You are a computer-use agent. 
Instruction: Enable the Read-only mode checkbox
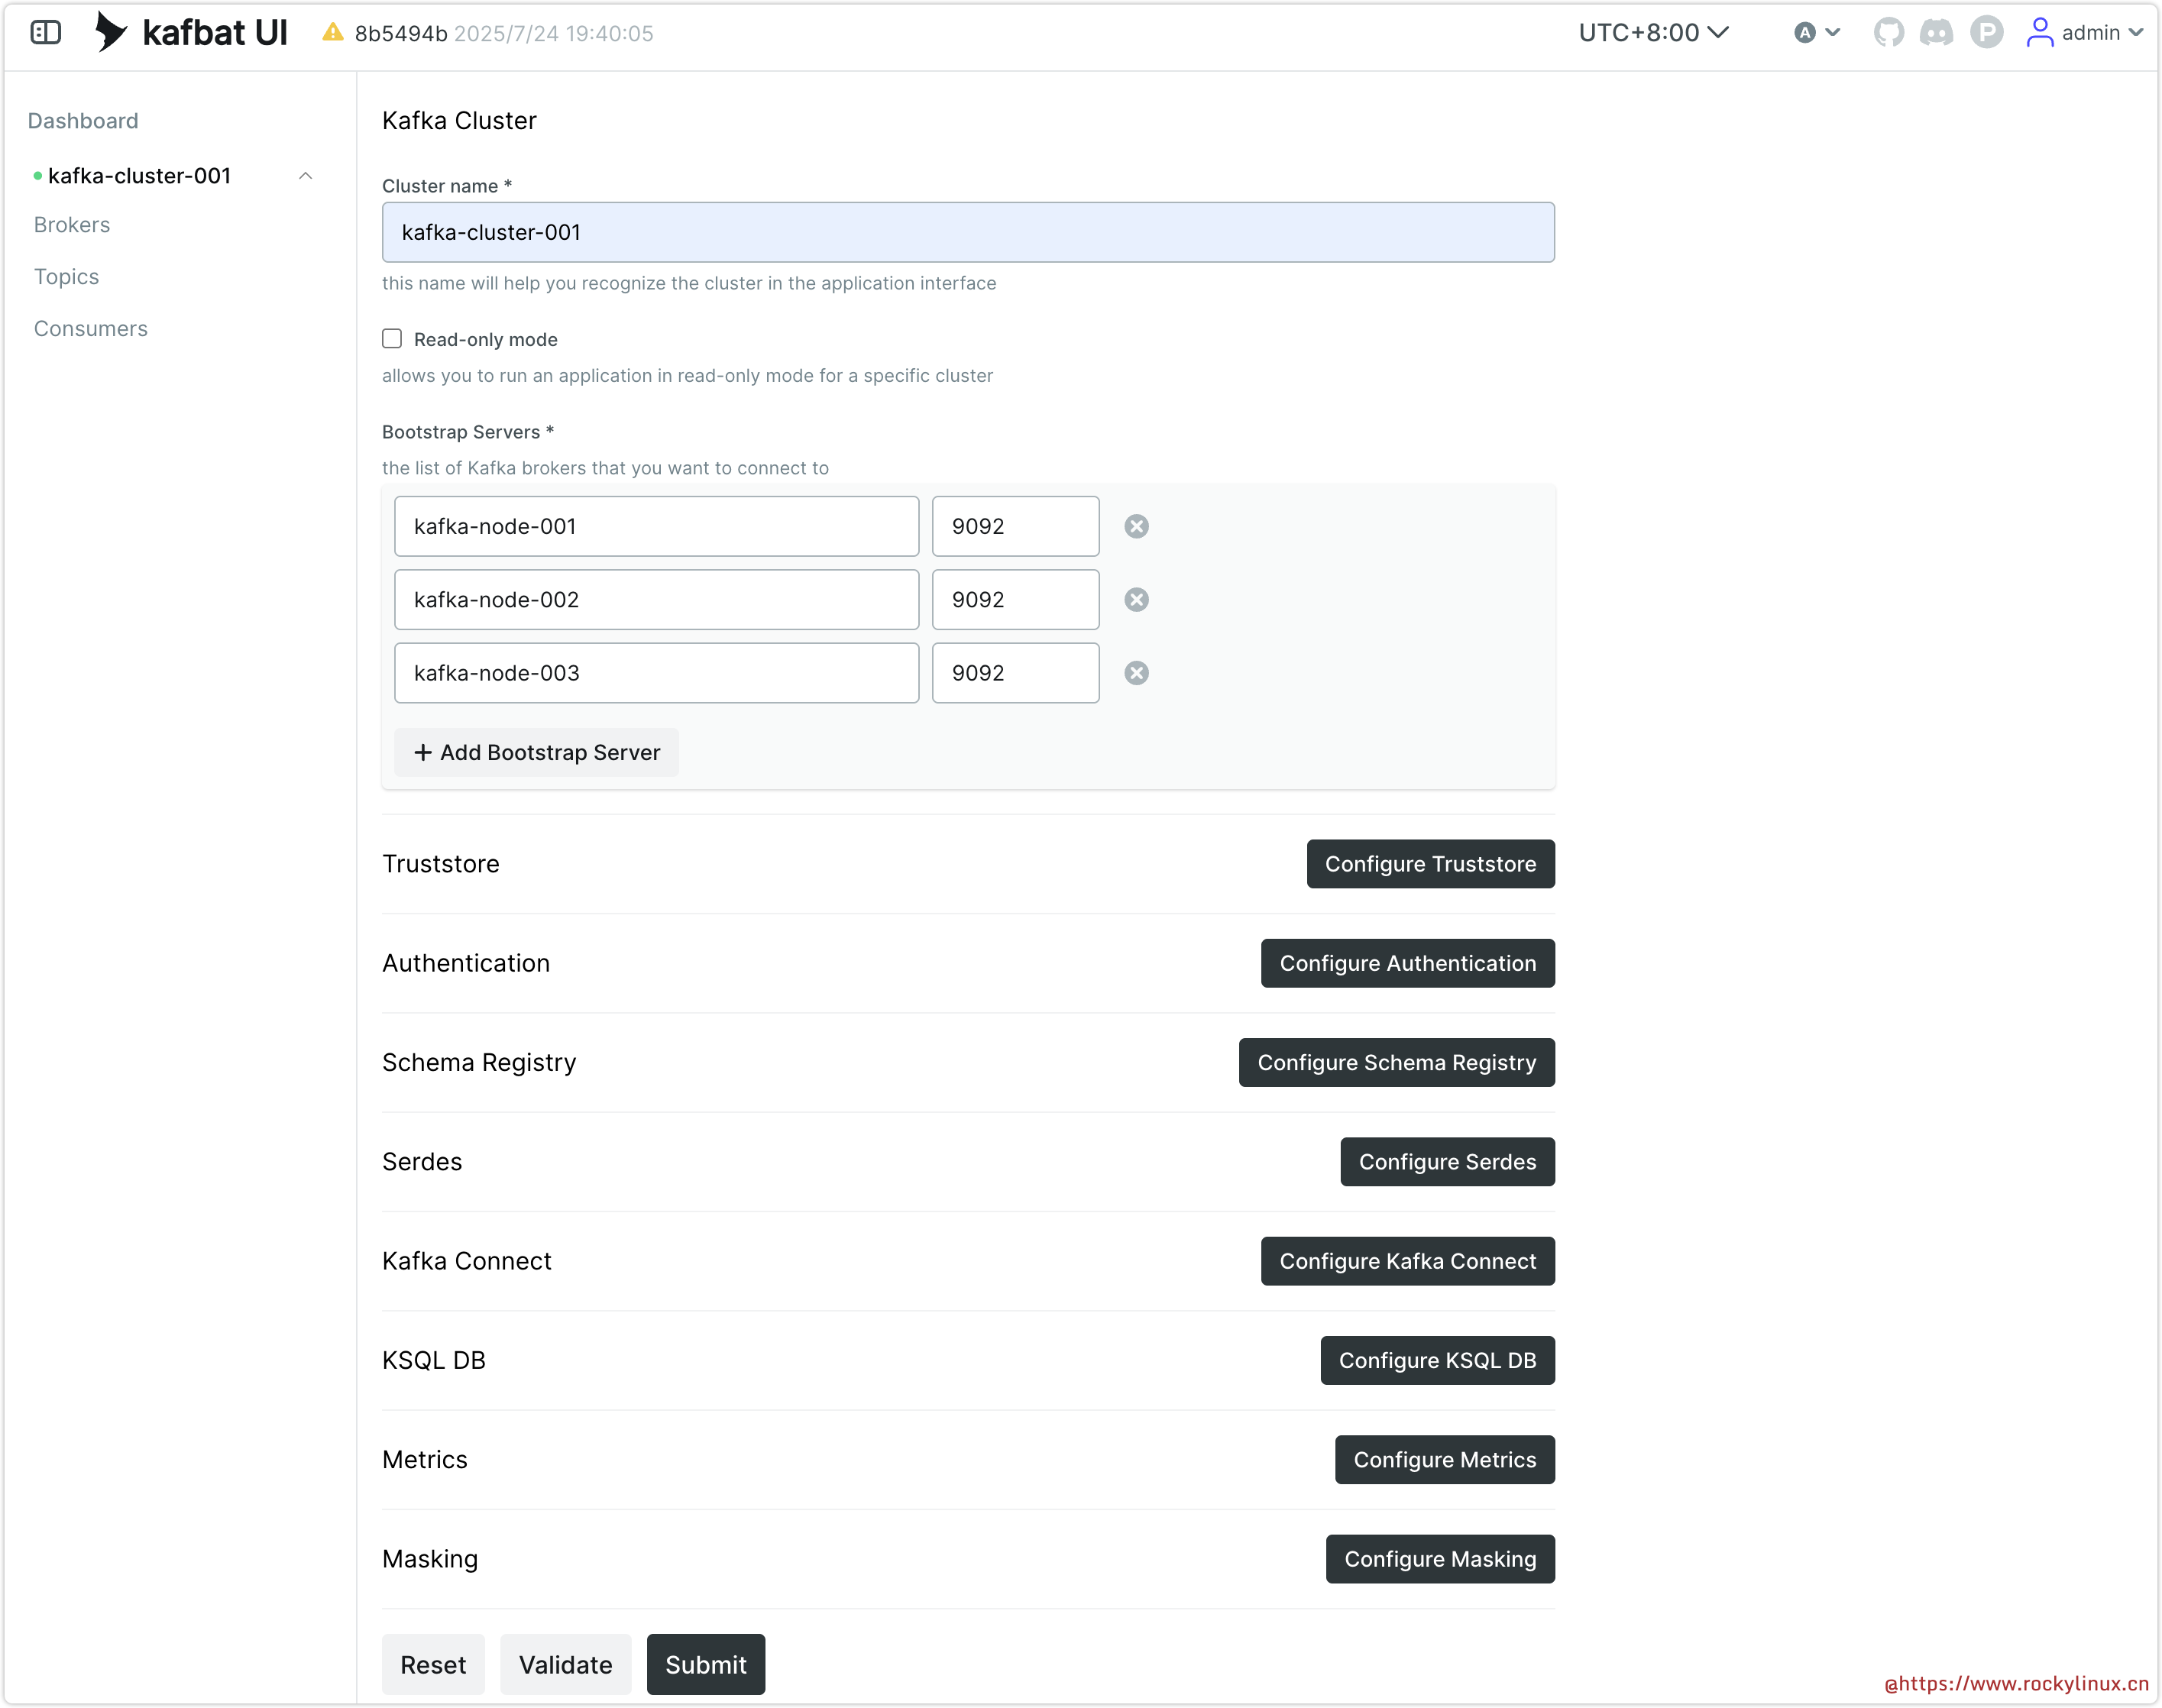(392, 339)
